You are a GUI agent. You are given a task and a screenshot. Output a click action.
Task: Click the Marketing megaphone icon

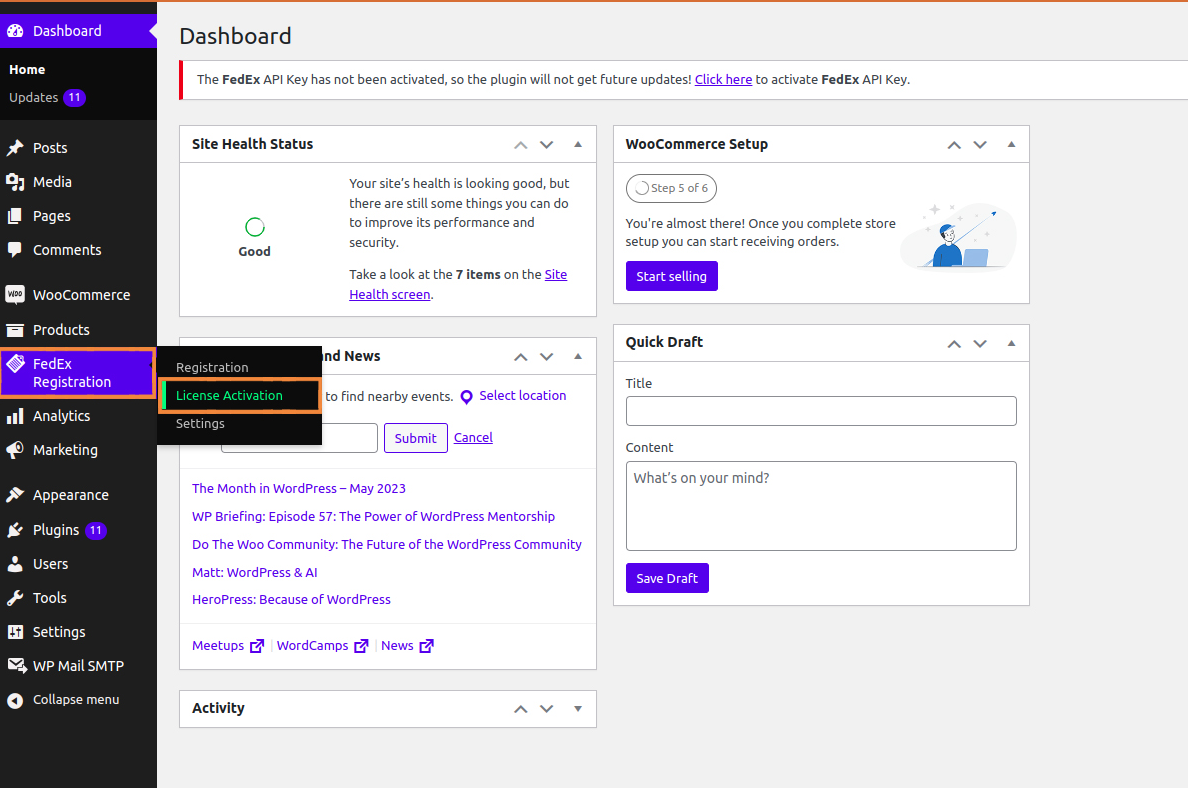[x=15, y=450]
